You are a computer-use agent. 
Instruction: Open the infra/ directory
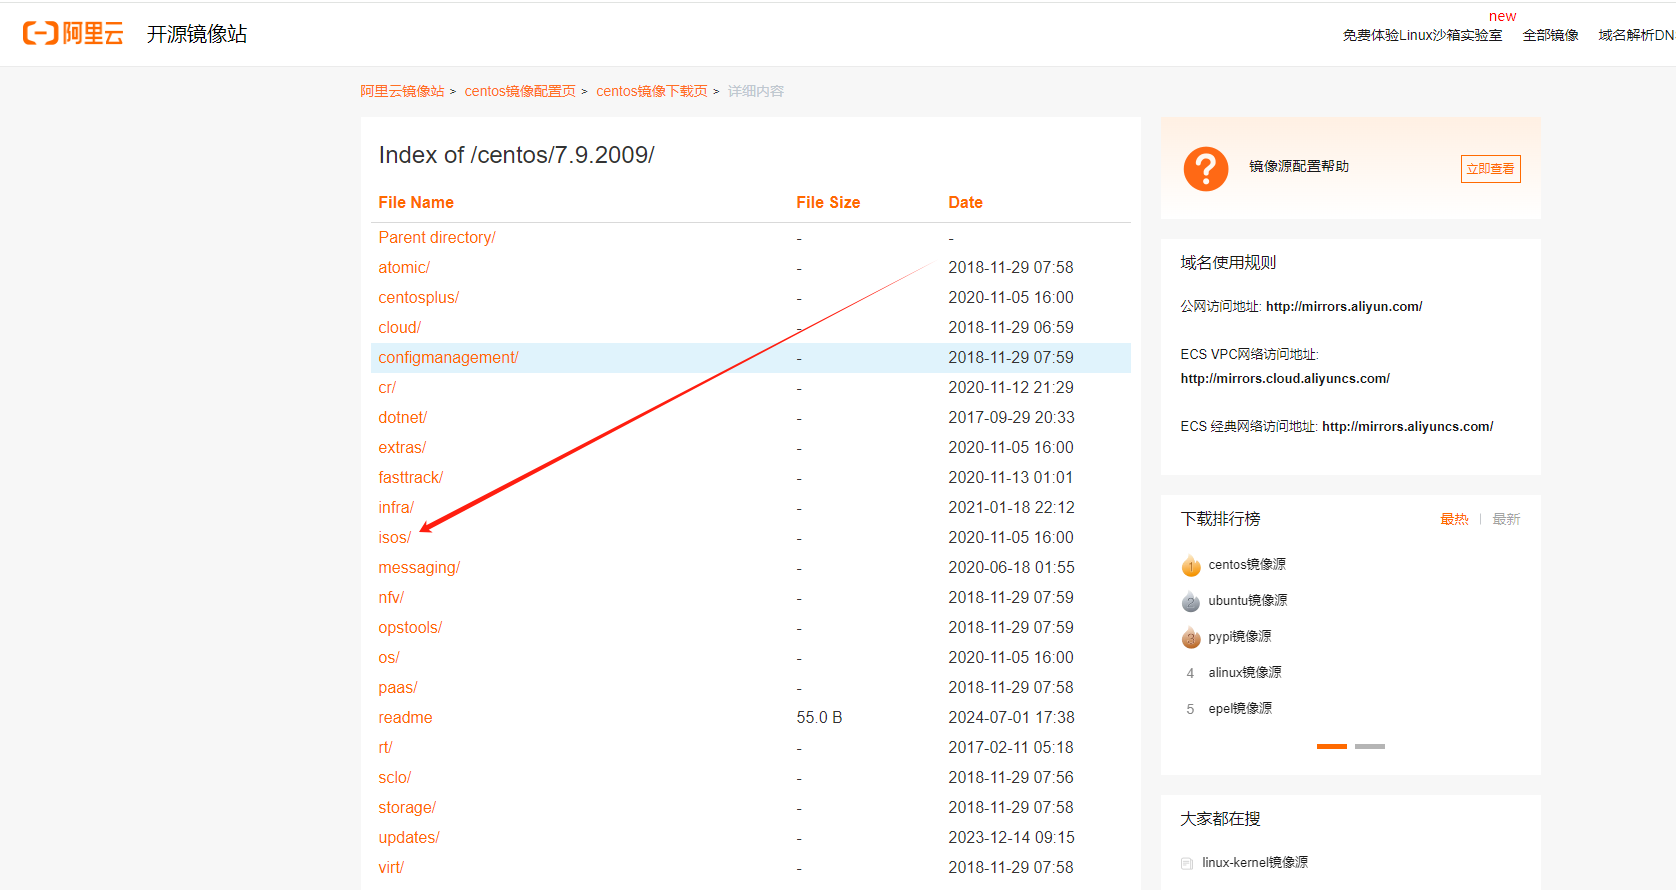(x=396, y=507)
